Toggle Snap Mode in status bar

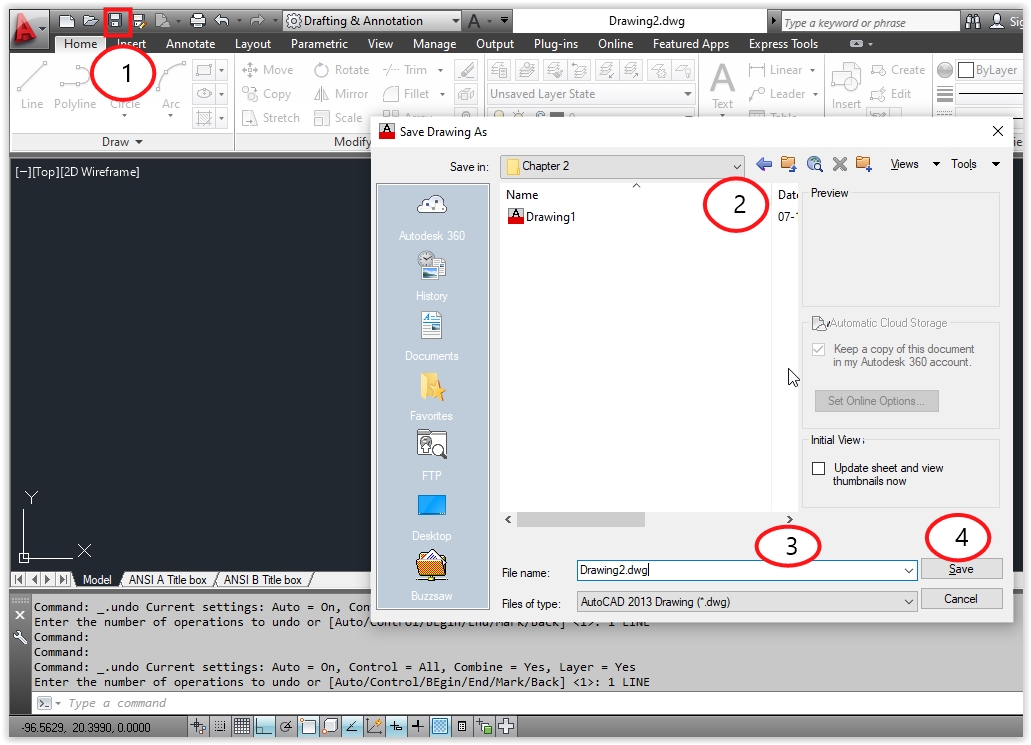[x=220, y=727]
